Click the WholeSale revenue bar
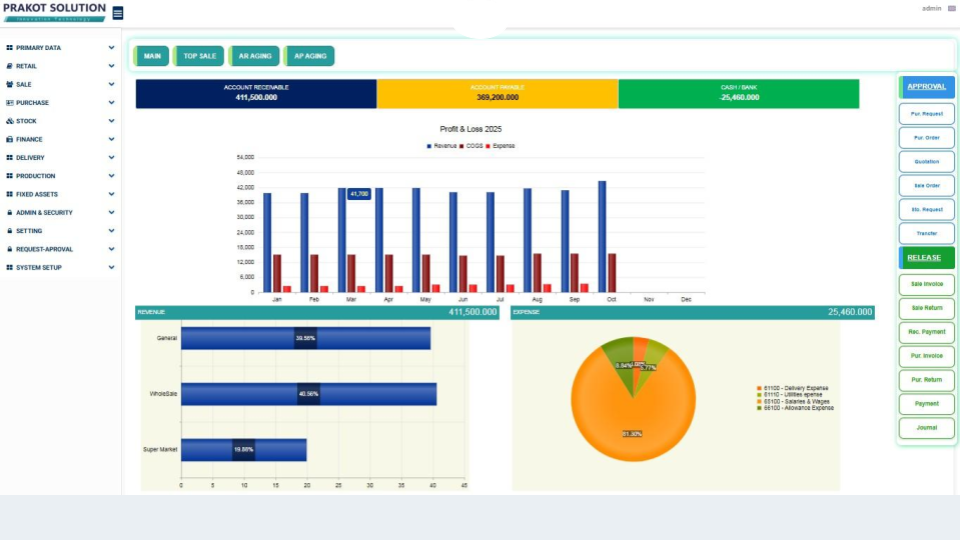 point(308,394)
